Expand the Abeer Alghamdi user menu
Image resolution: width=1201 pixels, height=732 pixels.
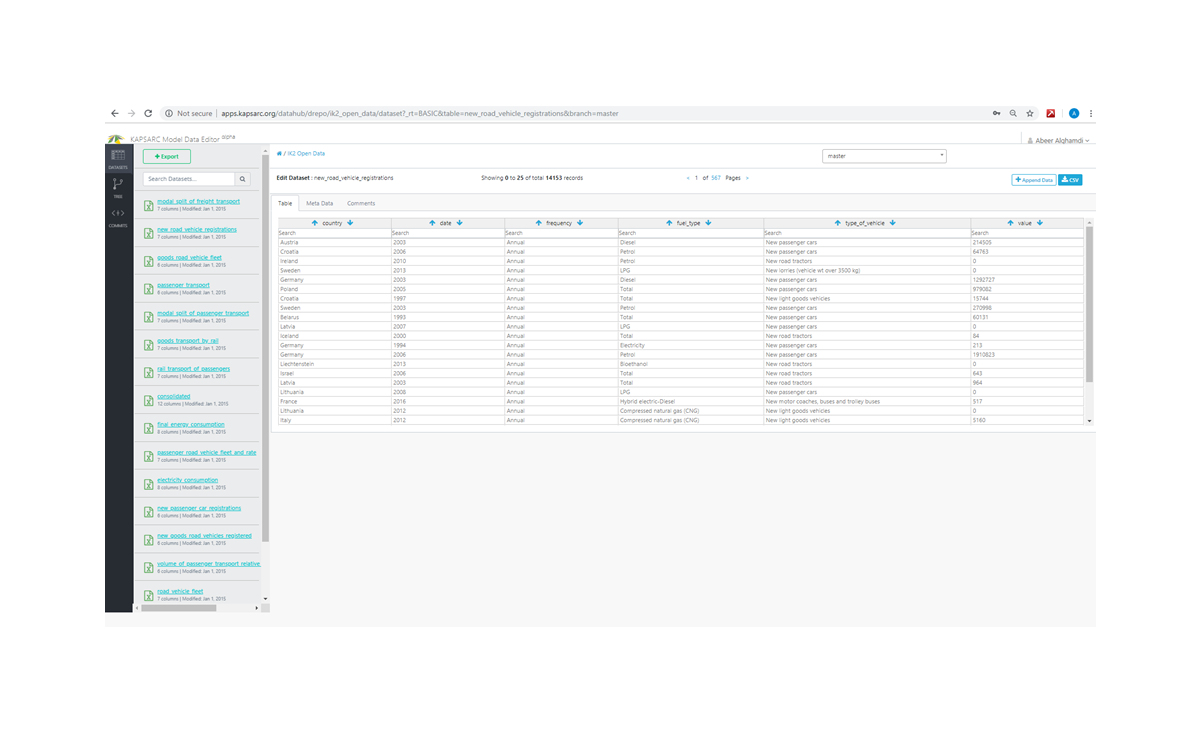[x=1059, y=141]
